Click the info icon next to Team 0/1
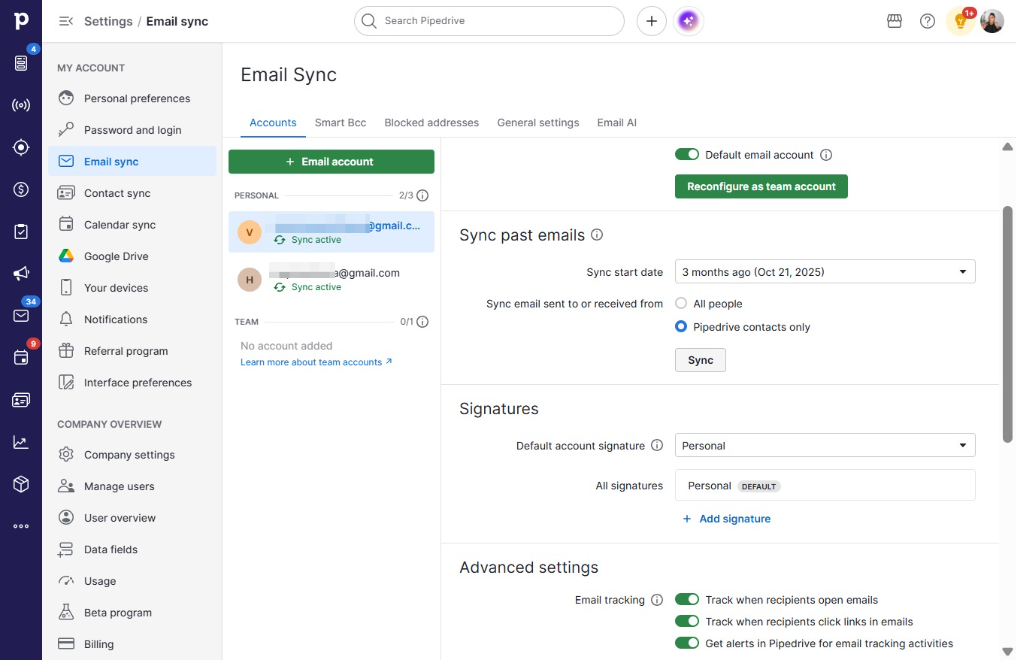1016x660 pixels. (x=422, y=321)
